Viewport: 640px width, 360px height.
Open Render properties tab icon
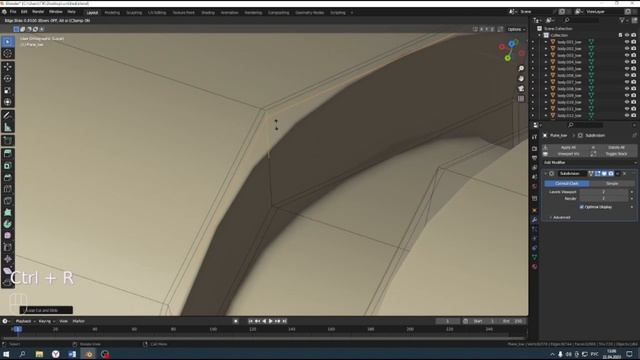[x=535, y=149]
